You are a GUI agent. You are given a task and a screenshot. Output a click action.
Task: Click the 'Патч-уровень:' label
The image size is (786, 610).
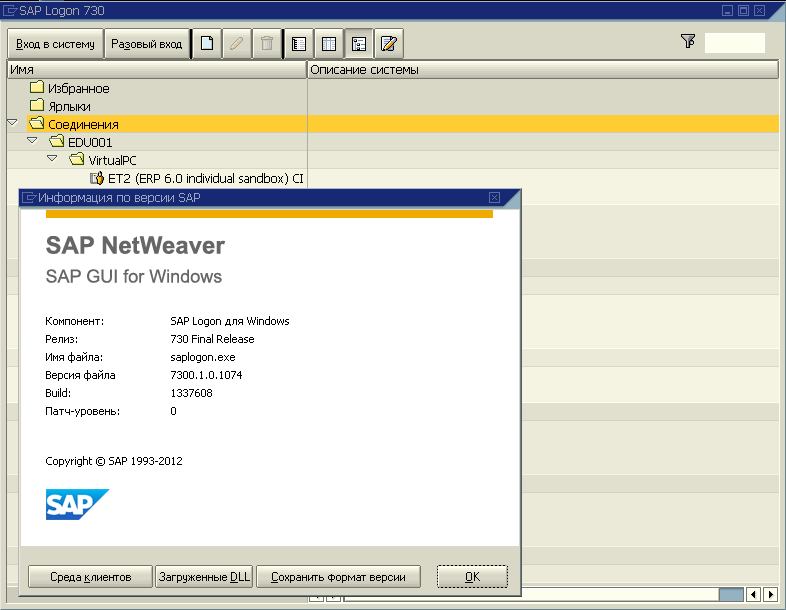point(83,412)
